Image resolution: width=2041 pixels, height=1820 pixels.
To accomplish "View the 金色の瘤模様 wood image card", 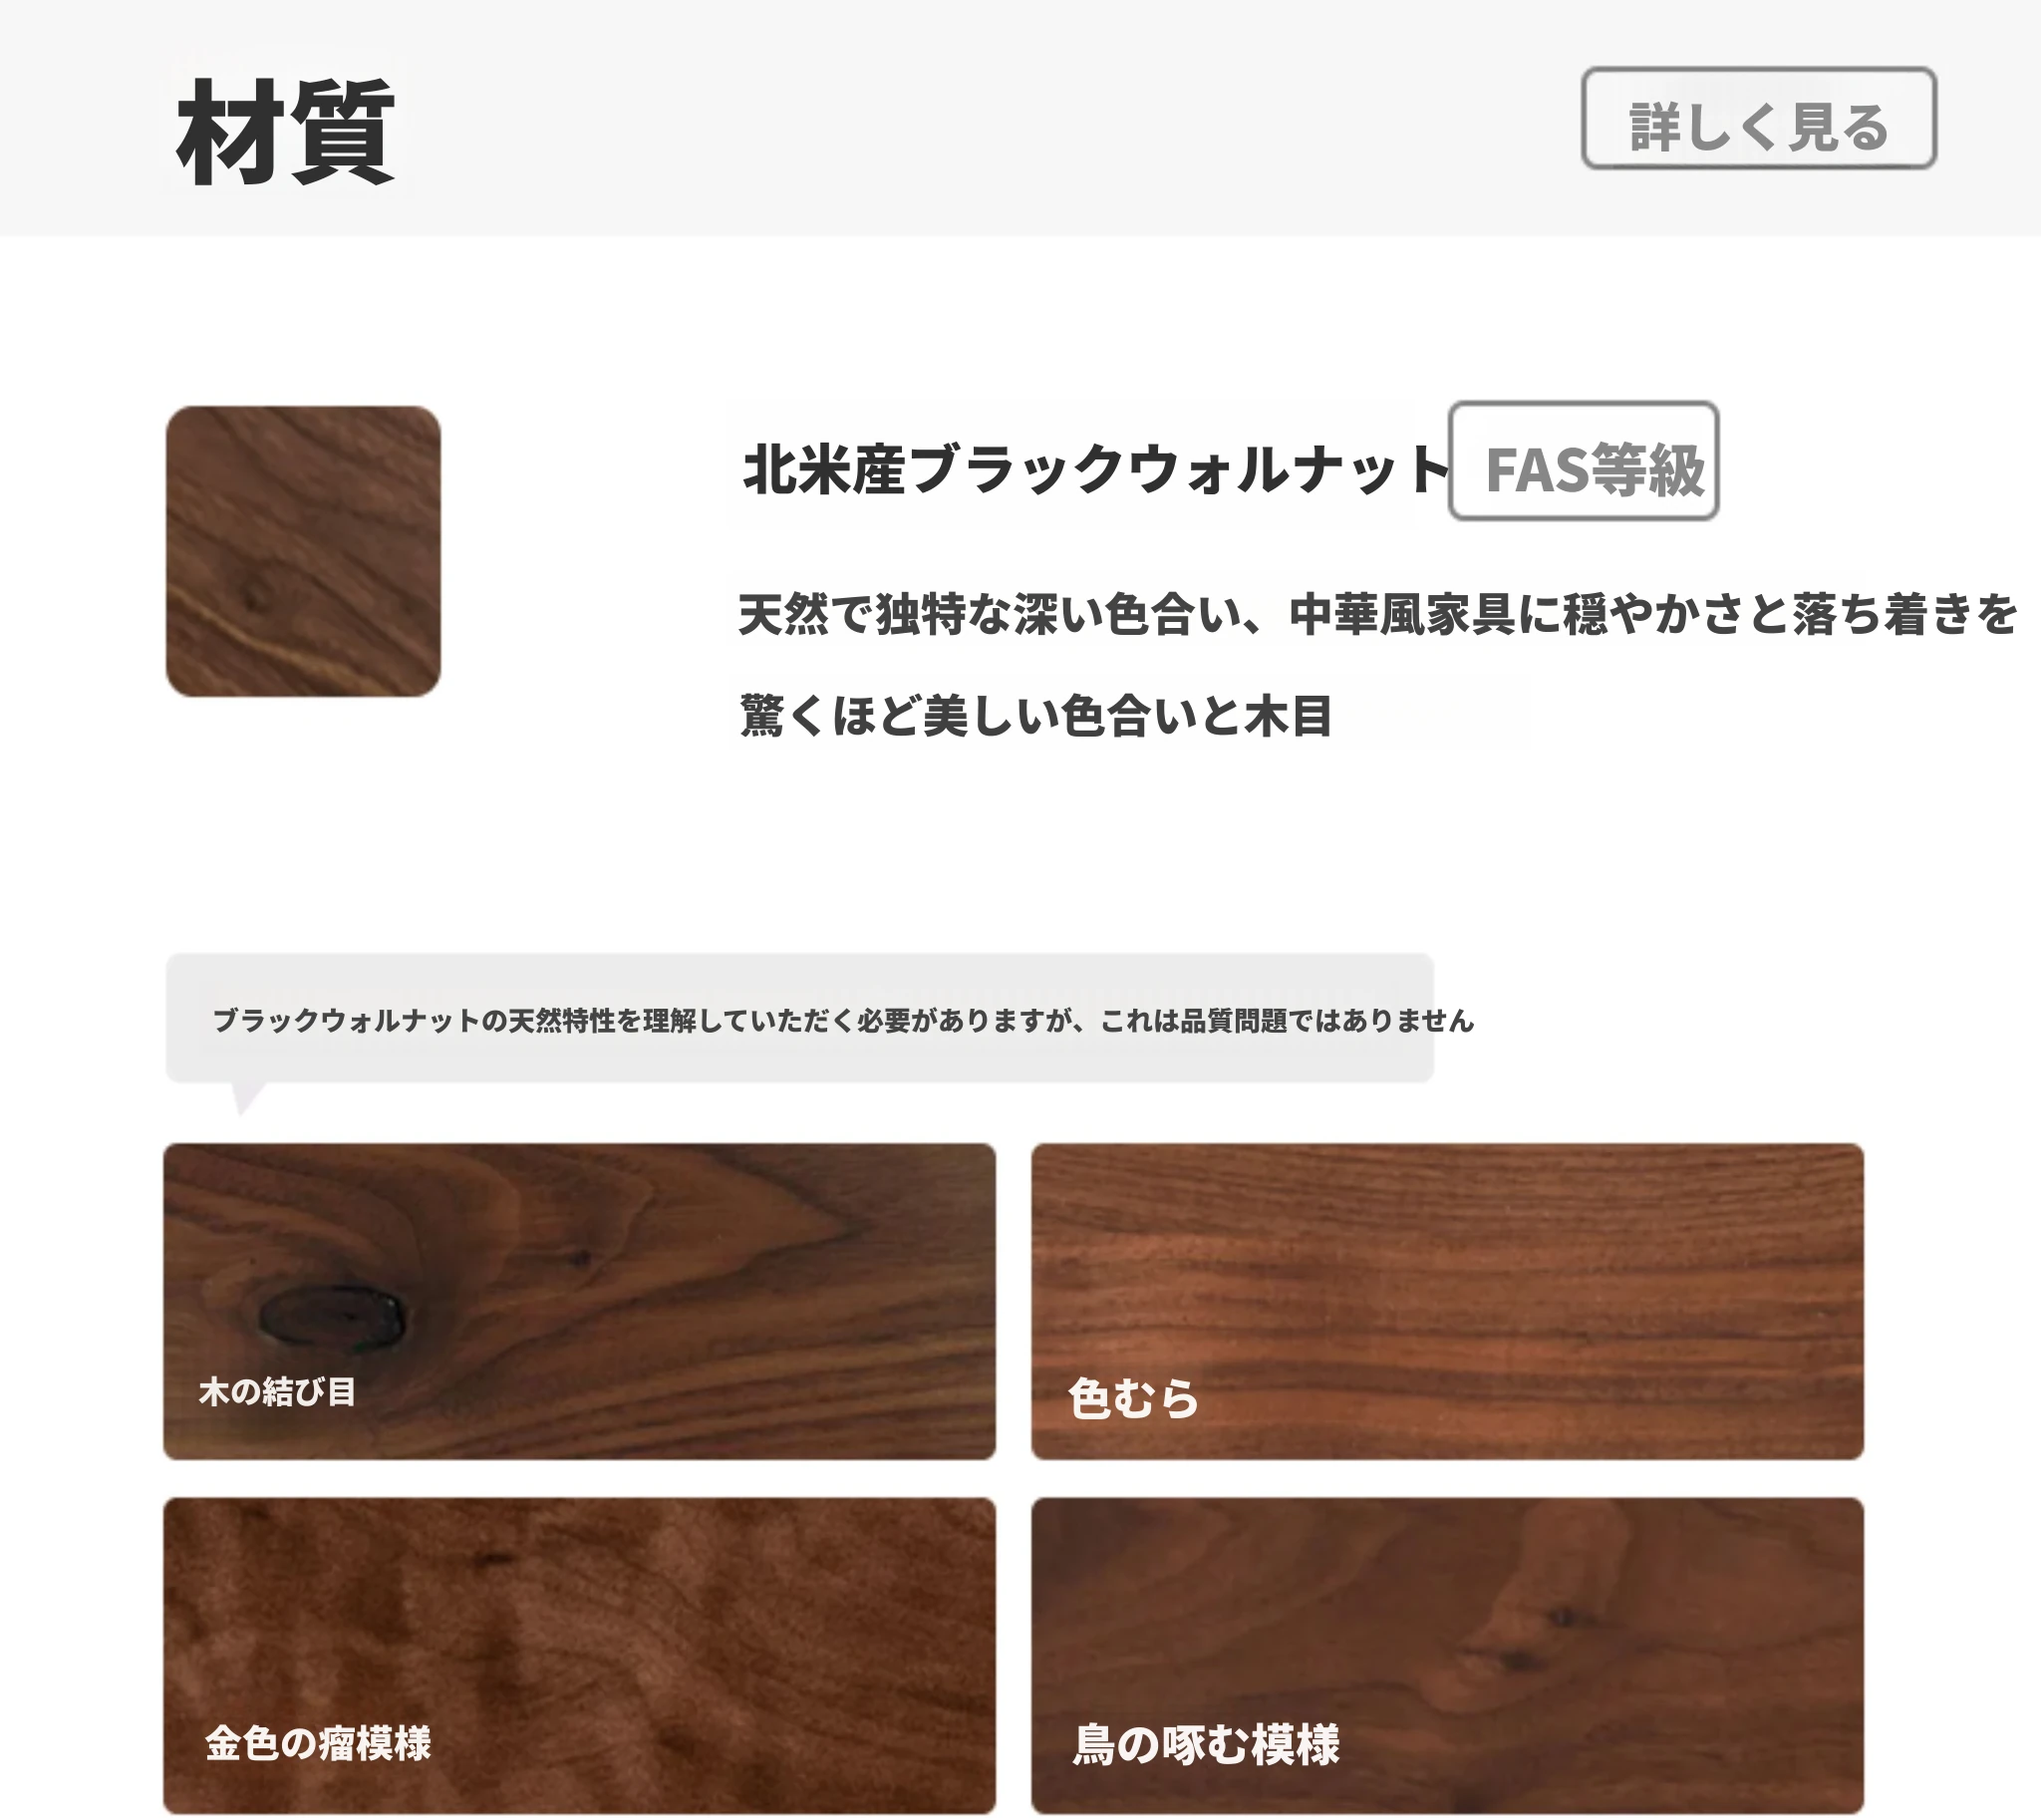I will [579, 1656].
